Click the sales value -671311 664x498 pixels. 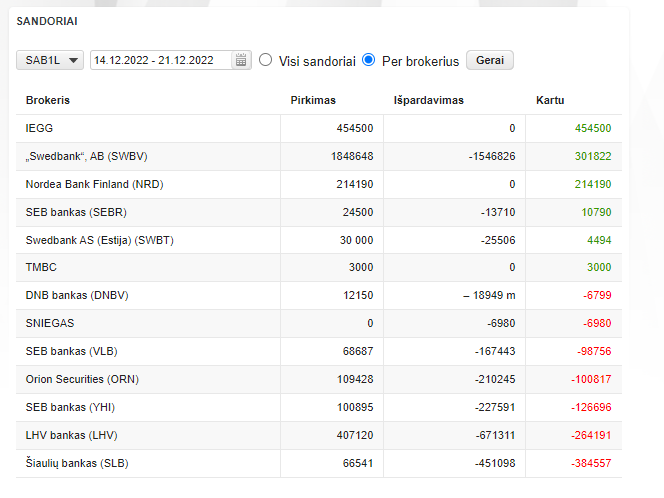pos(495,435)
